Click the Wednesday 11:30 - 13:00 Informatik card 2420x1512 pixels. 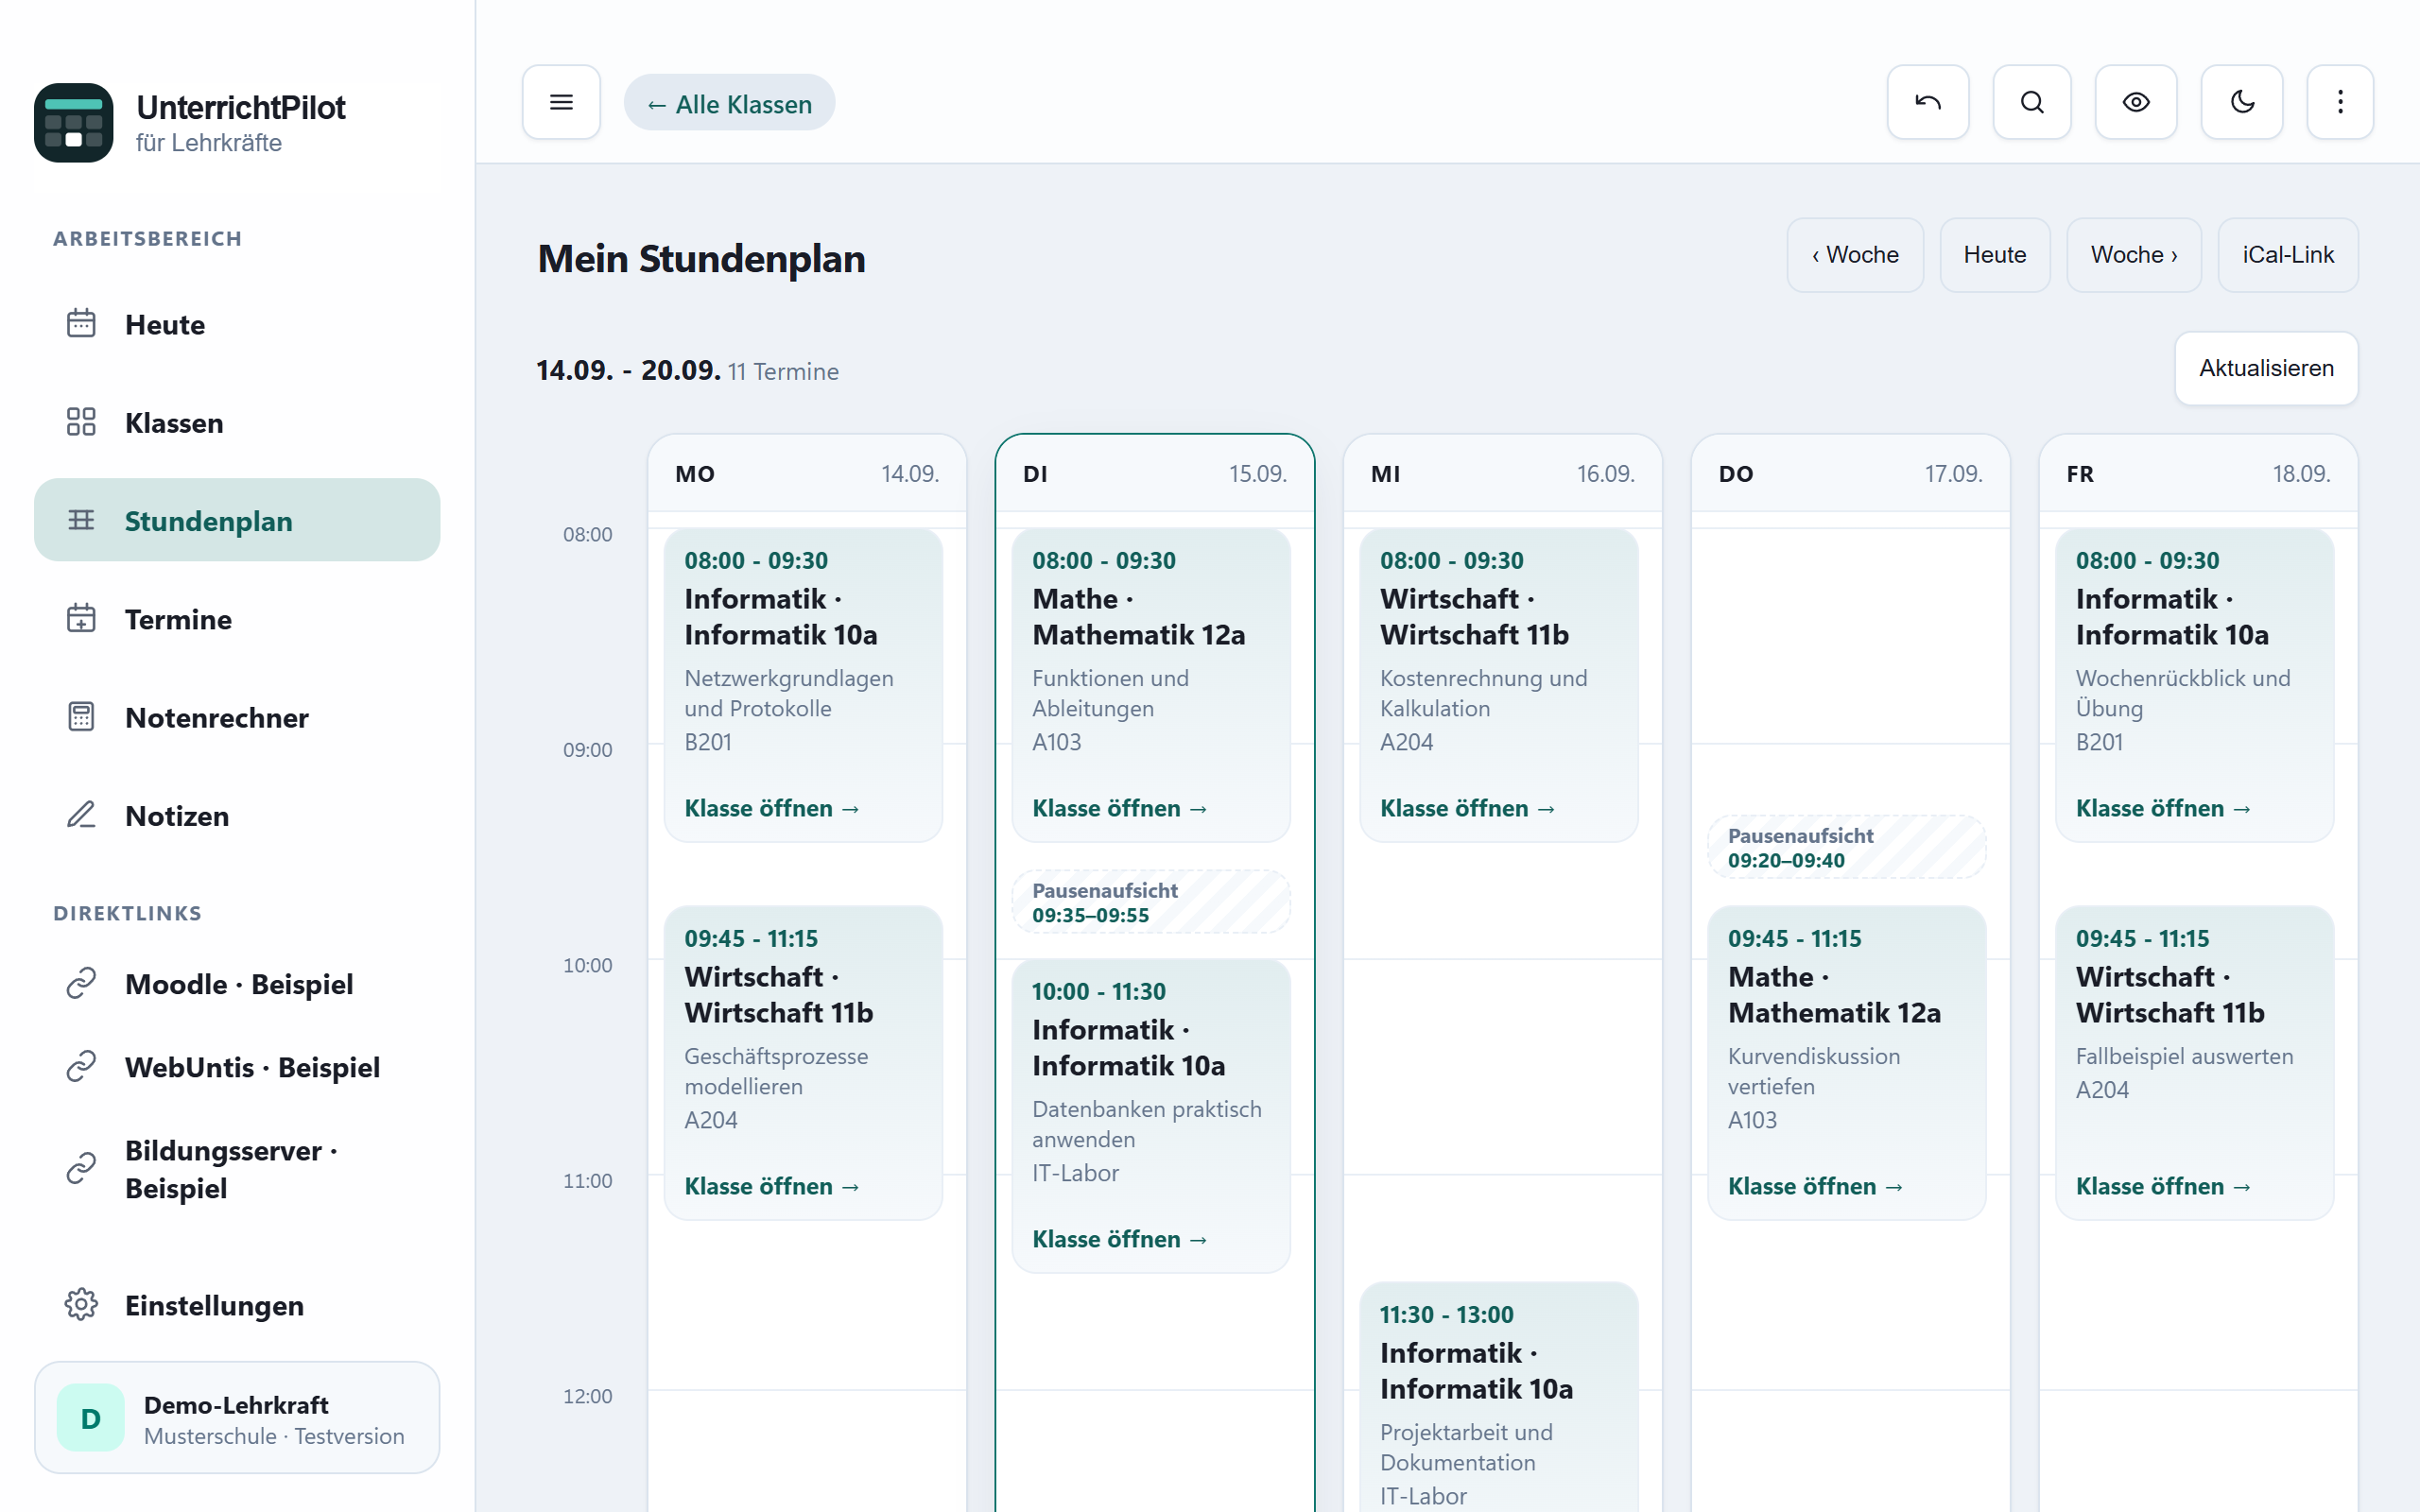[x=1498, y=1398]
